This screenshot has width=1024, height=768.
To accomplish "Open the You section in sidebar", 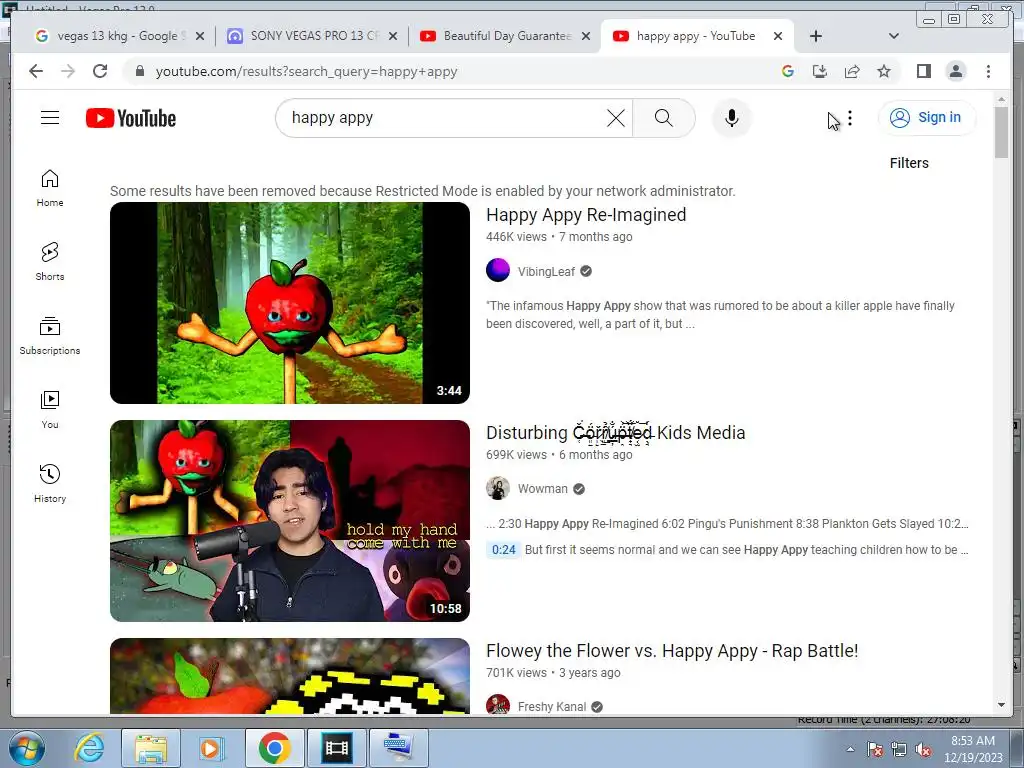I will (x=50, y=409).
